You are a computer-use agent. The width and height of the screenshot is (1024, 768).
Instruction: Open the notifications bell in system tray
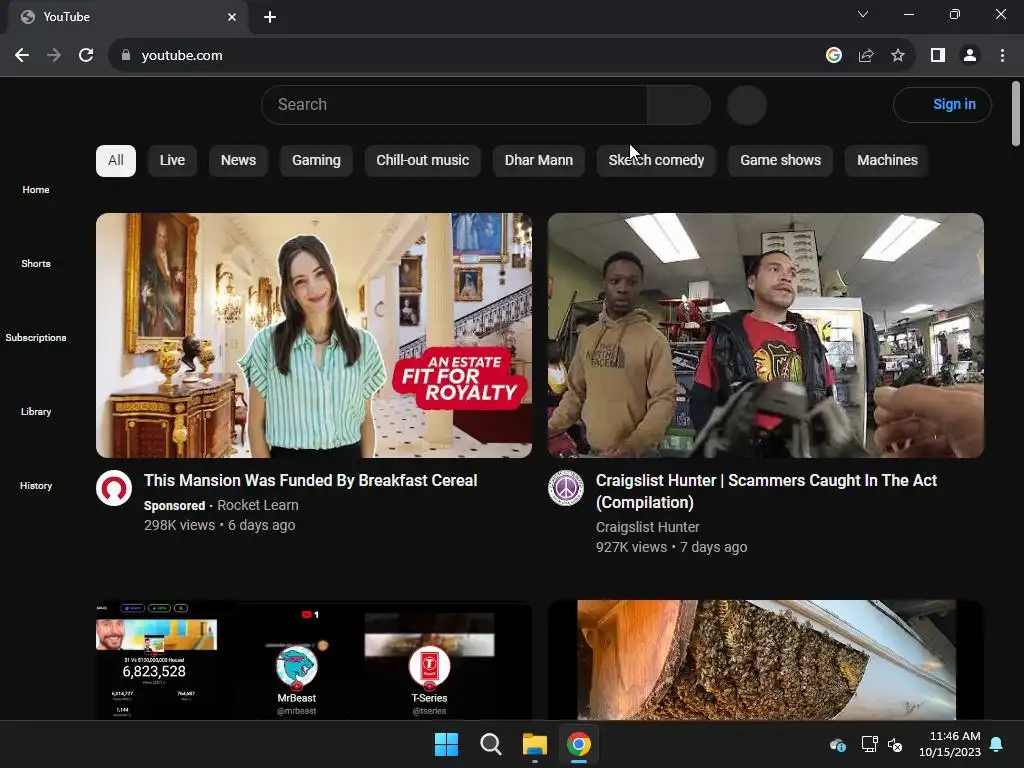click(x=997, y=744)
